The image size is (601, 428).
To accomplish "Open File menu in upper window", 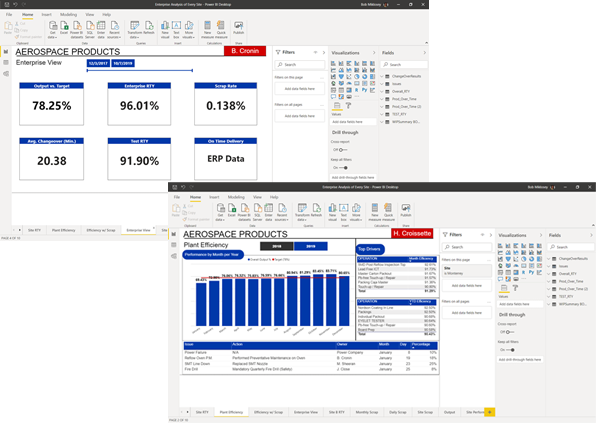I will [9, 15].
